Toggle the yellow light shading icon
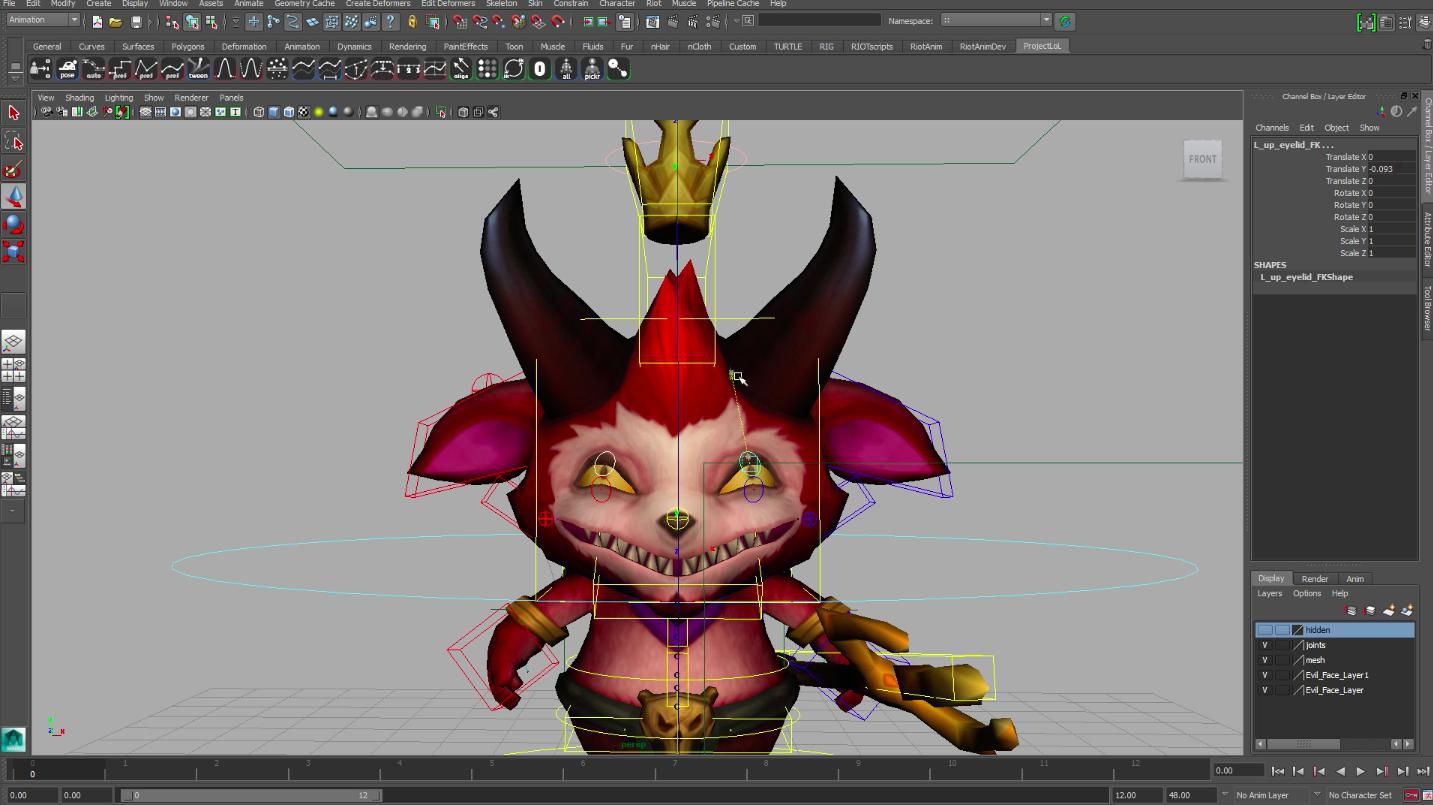The height and width of the screenshot is (805, 1433). (319, 112)
